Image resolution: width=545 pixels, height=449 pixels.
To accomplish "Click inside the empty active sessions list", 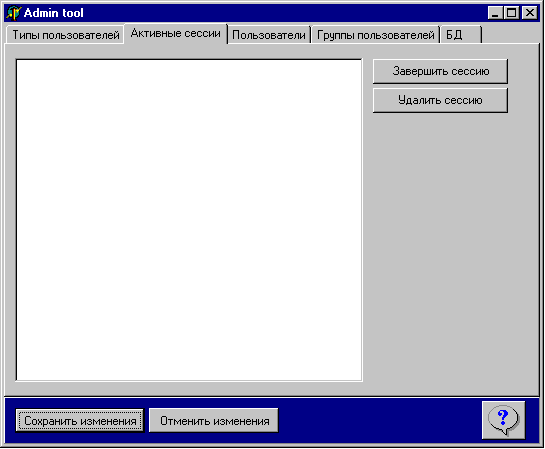I will (189, 220).
